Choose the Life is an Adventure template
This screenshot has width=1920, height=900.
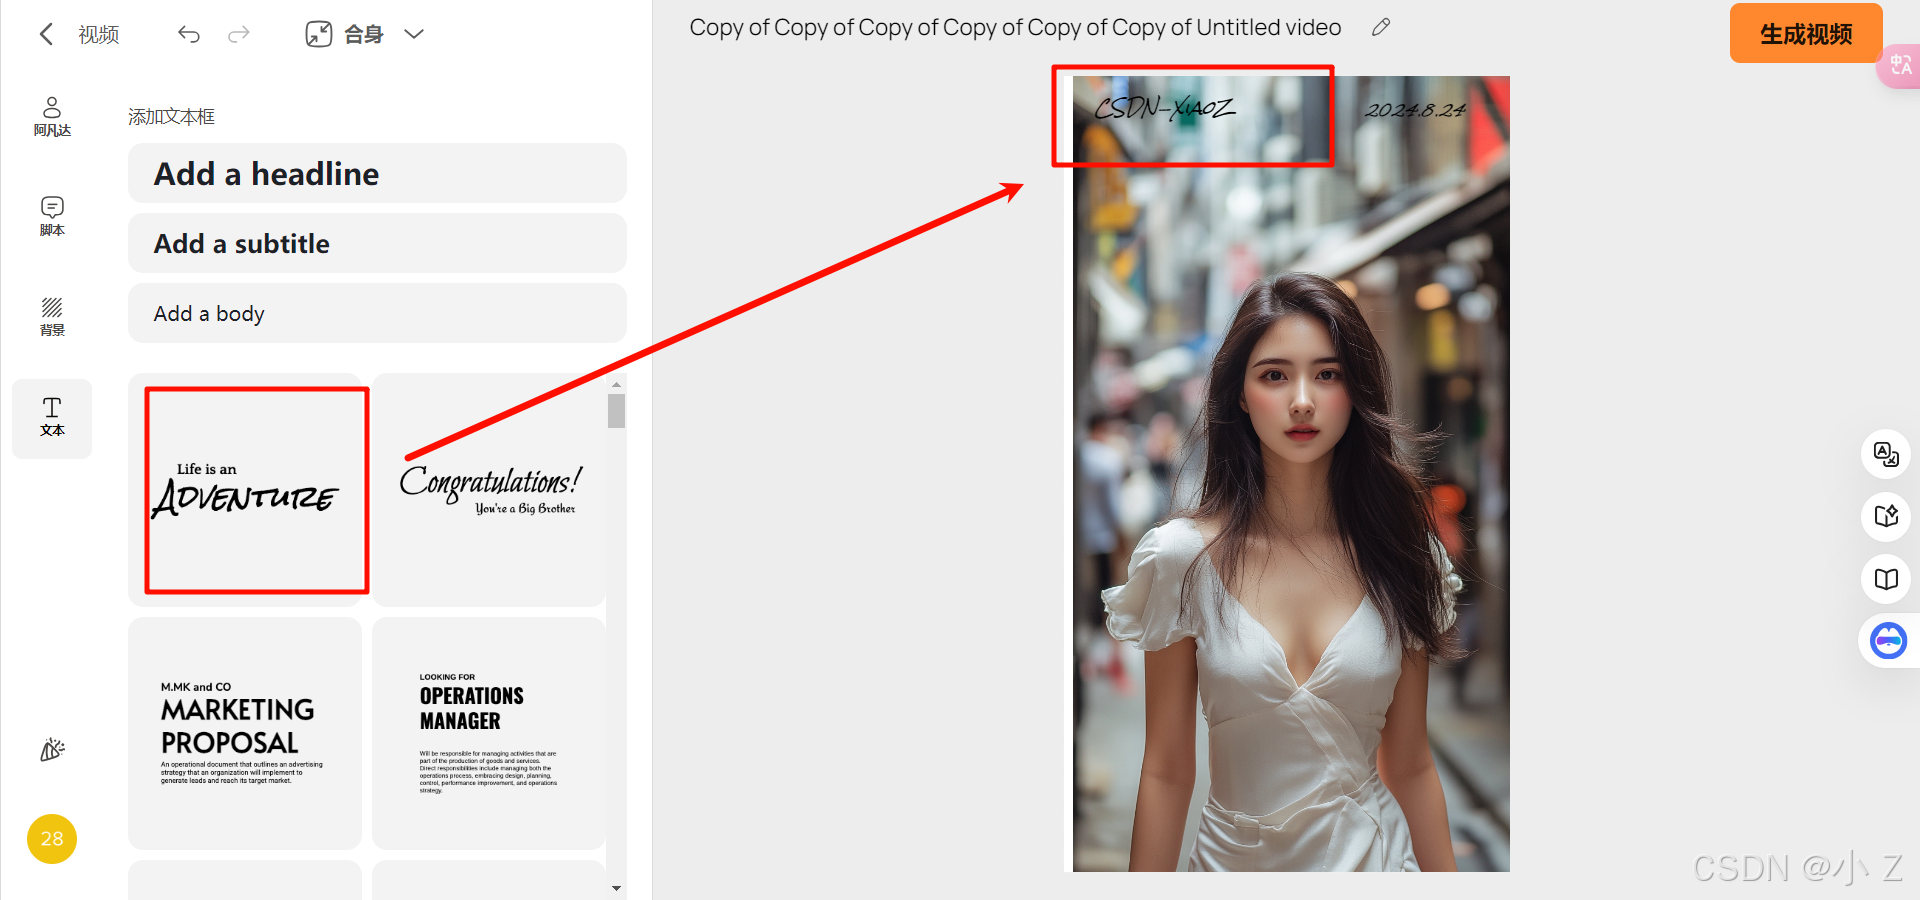click(245, 490)
